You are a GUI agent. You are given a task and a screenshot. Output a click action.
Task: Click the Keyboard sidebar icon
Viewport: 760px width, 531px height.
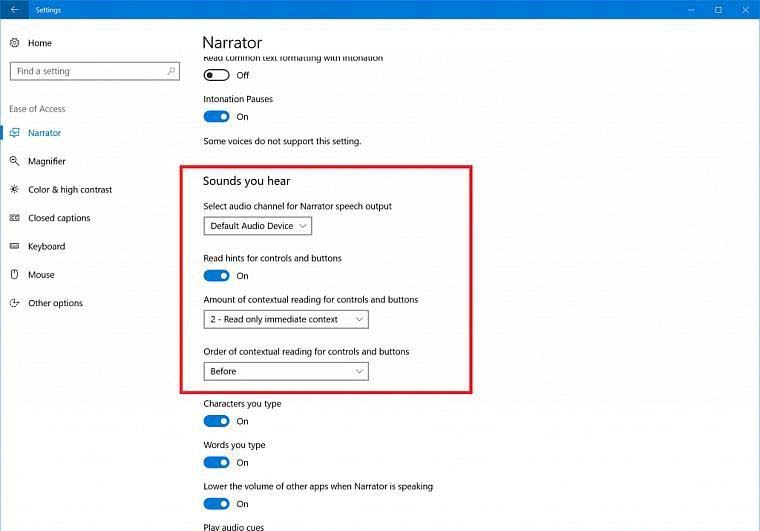tap(15, 246)
